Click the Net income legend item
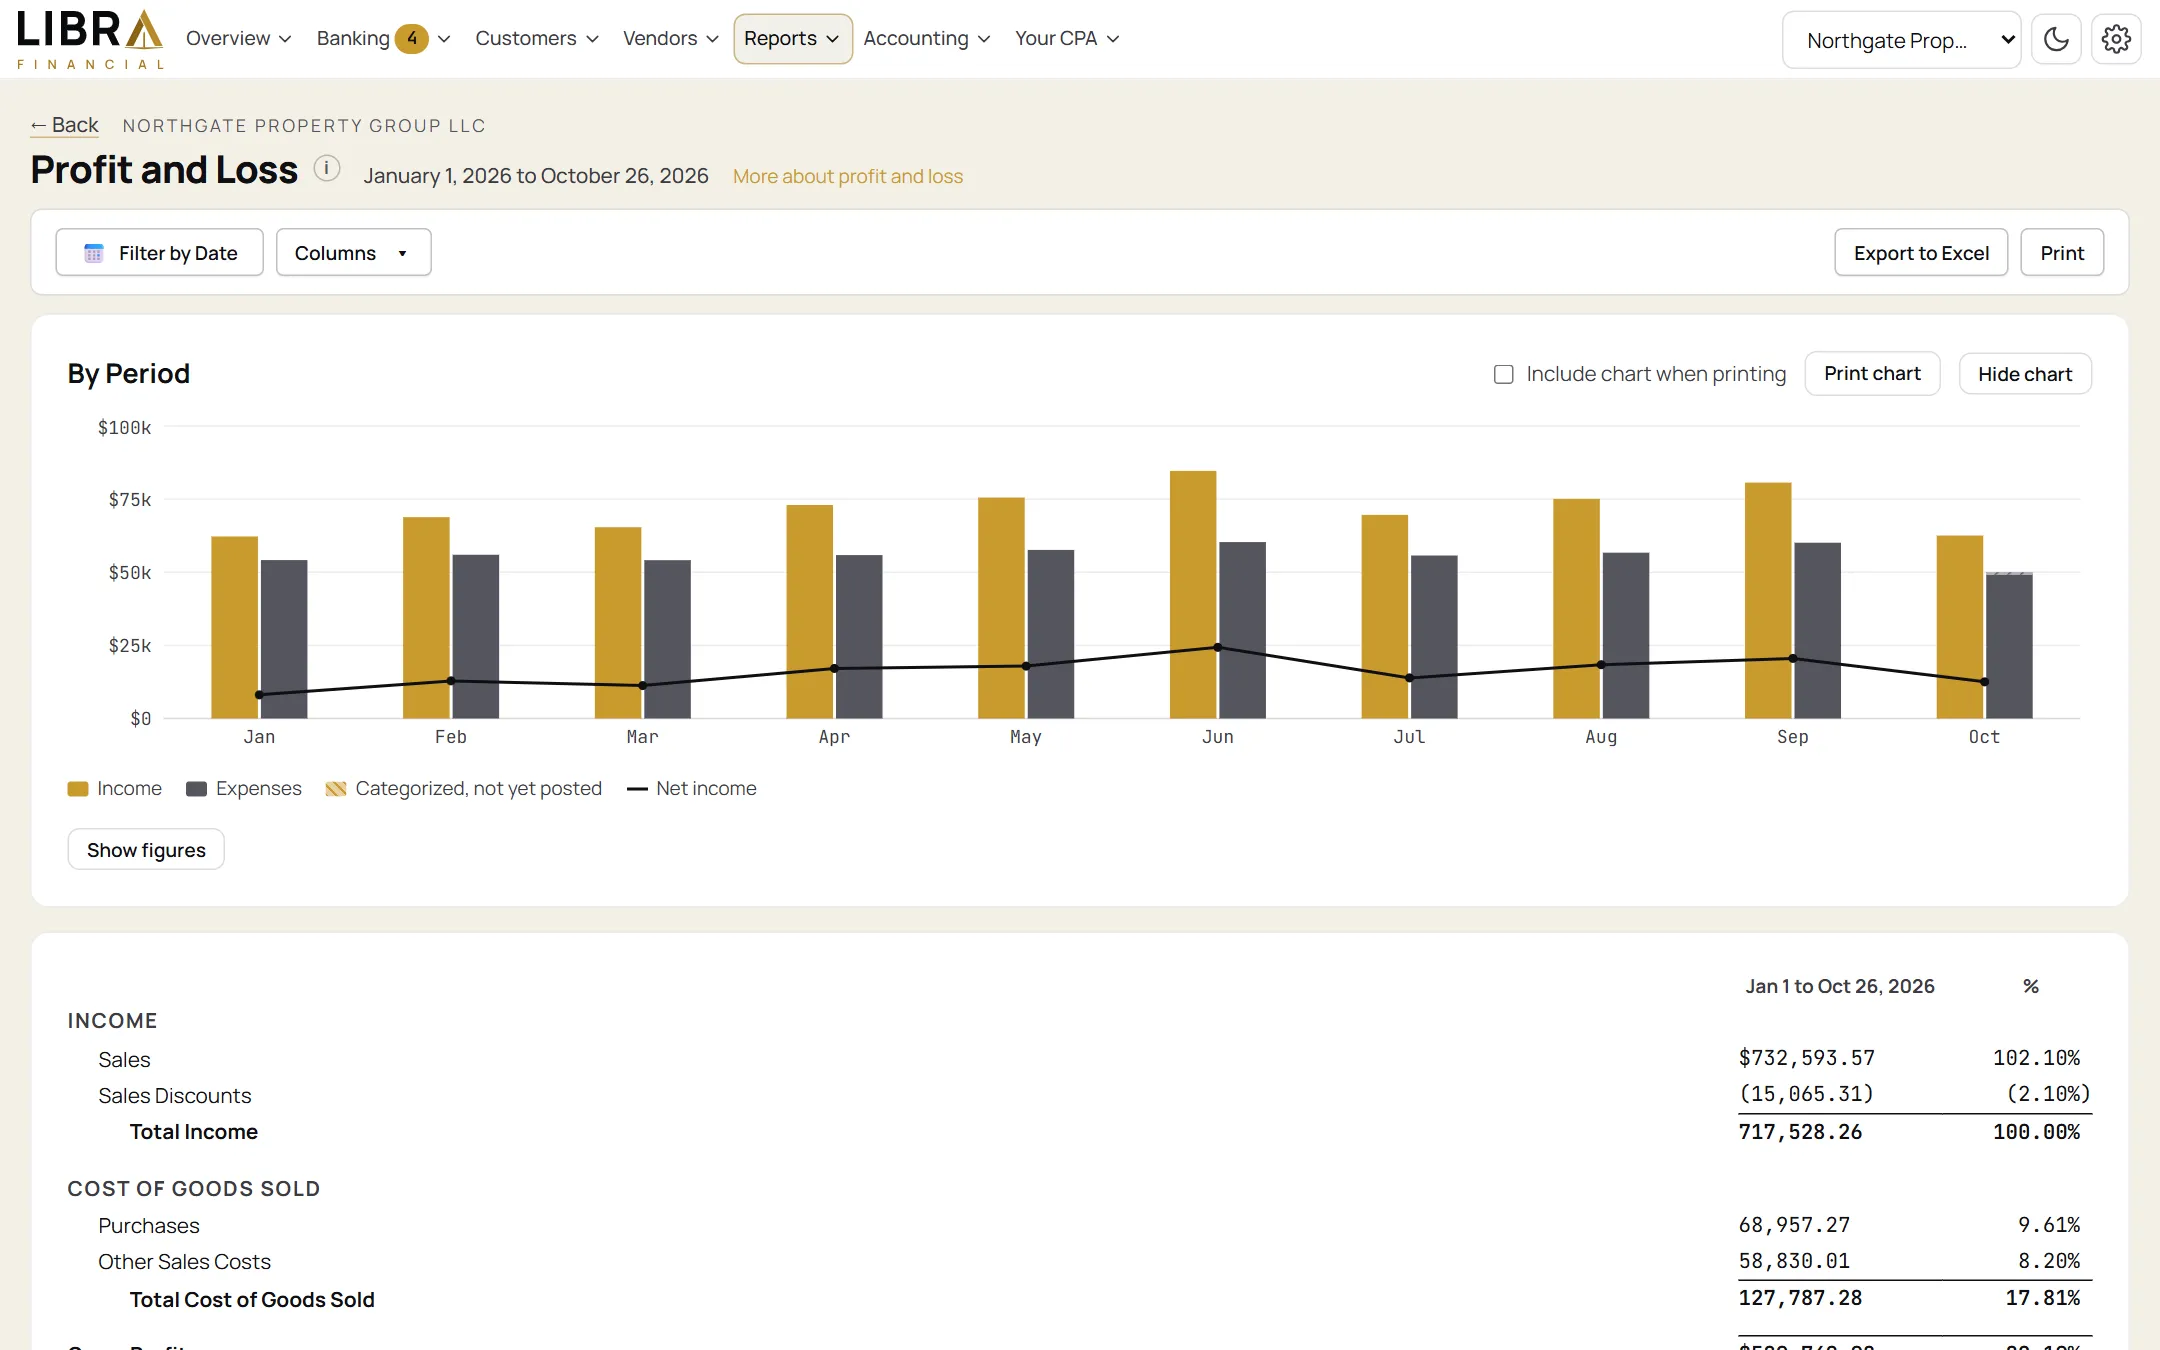The height and width of the screenshot is (1350, 2160). tap(692, 789)
